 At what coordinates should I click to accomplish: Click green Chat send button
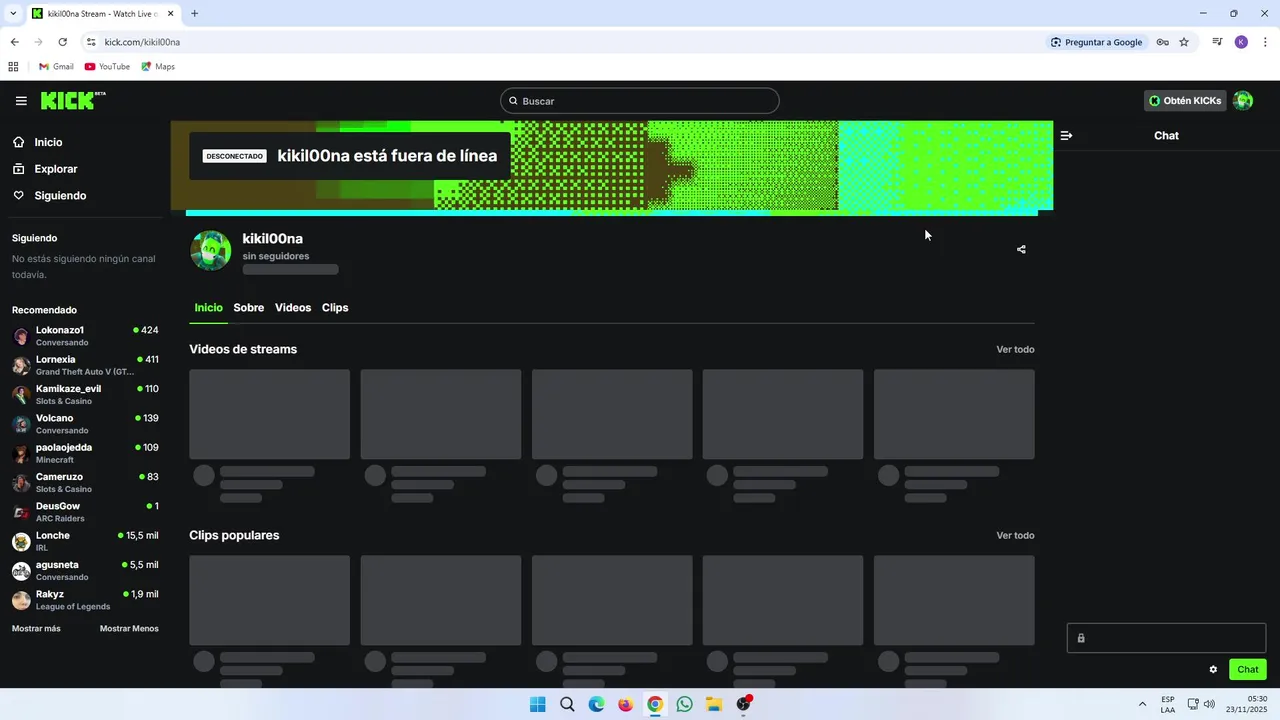[1248, 670]
